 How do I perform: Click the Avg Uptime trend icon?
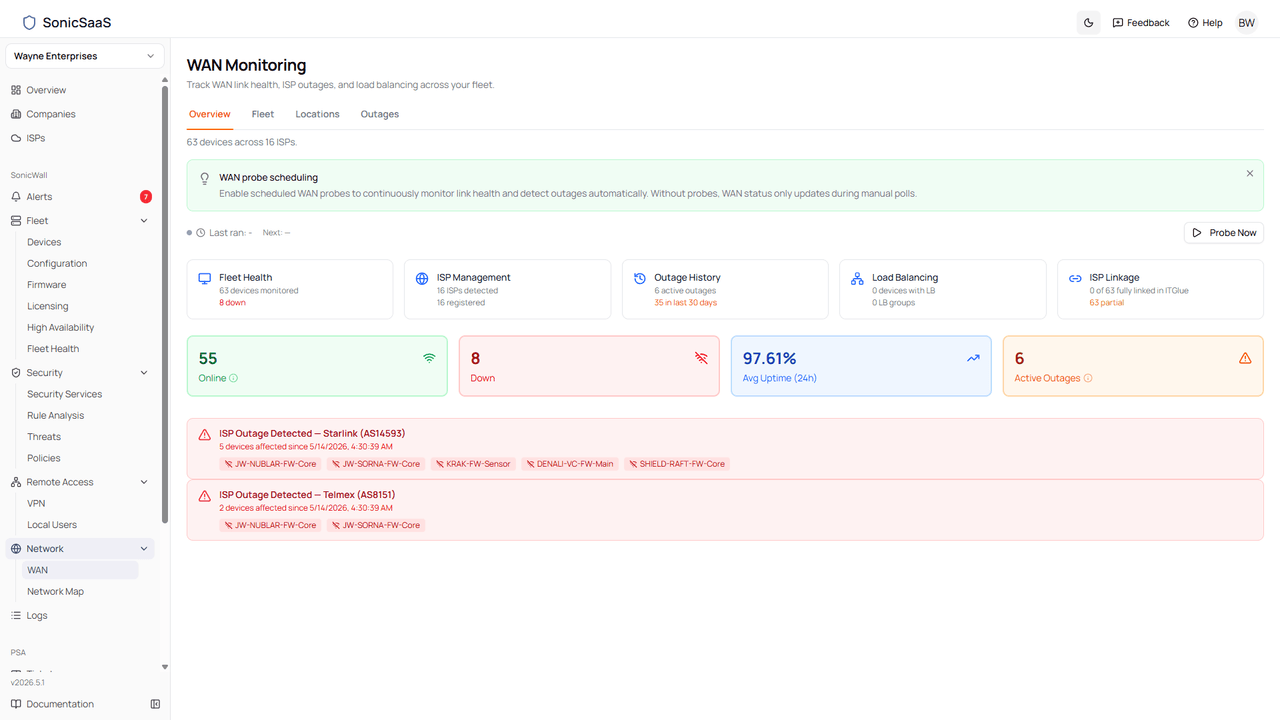coord(973,358)
